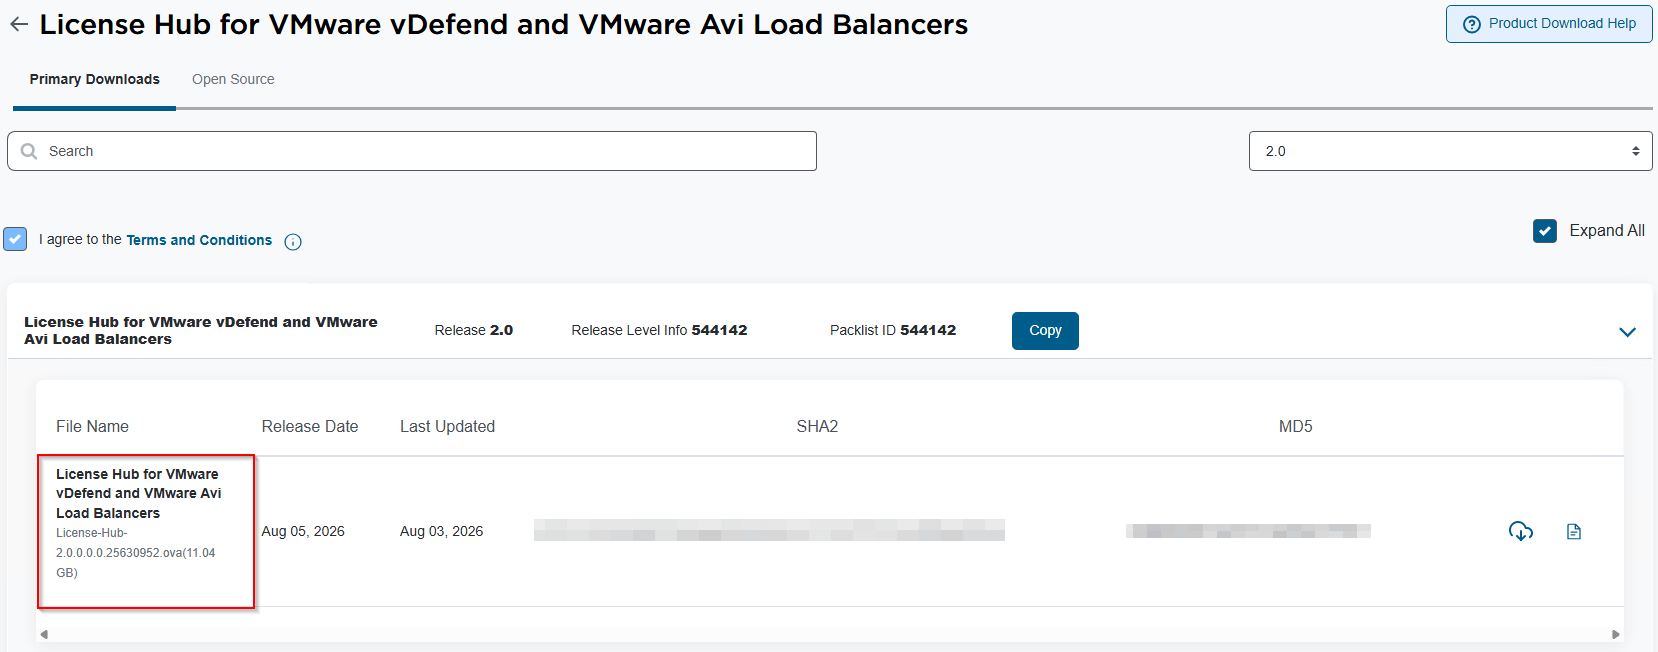1658x652 pixels.
Task: Switch to the Open Source tab
Action: pyautogui.click(x=233, y=79)
